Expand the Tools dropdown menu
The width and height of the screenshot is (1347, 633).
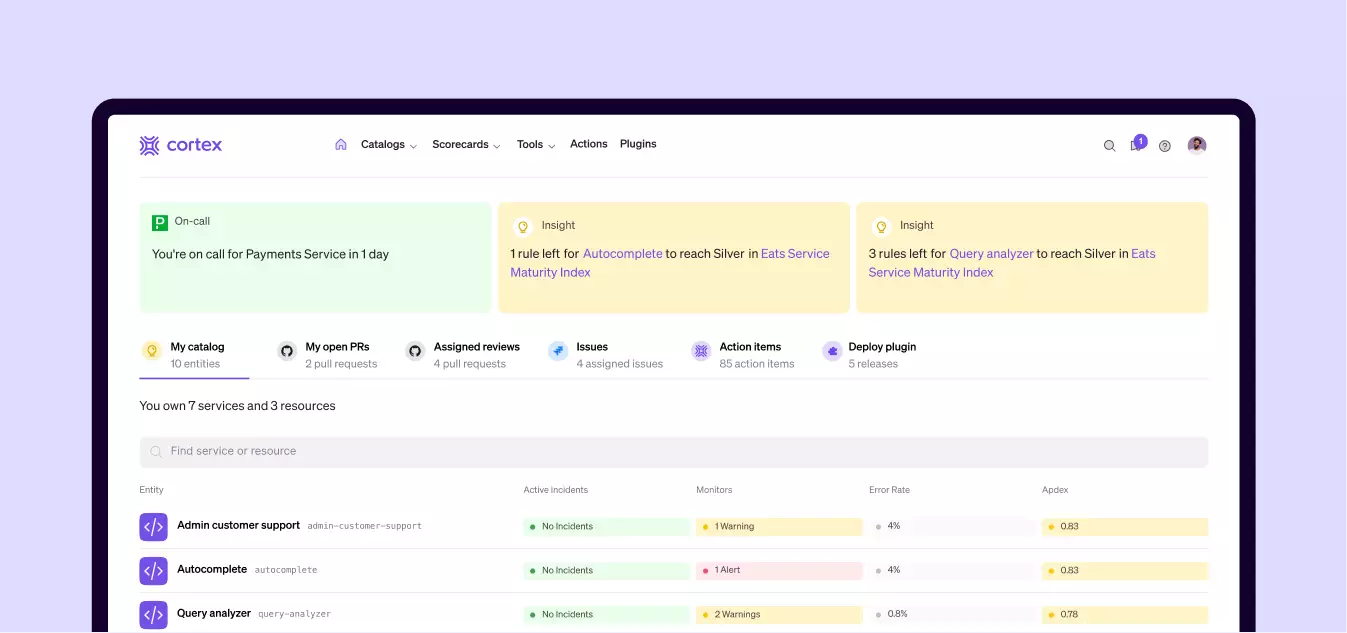click(535, 144)
